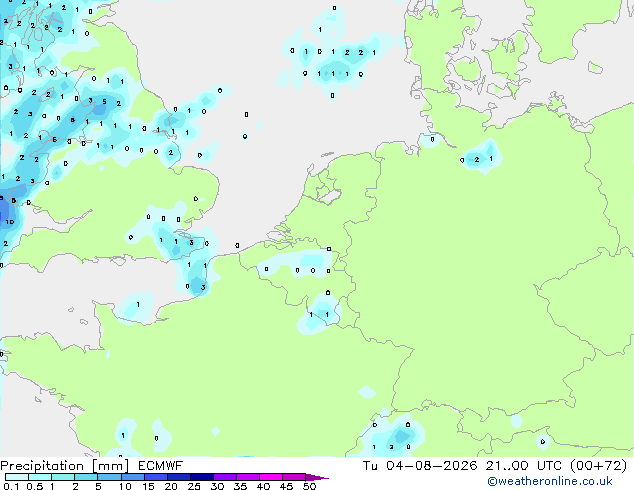
Task: Open the weatheronline.co.uk copyright link
Action: (x=550, y=481)
